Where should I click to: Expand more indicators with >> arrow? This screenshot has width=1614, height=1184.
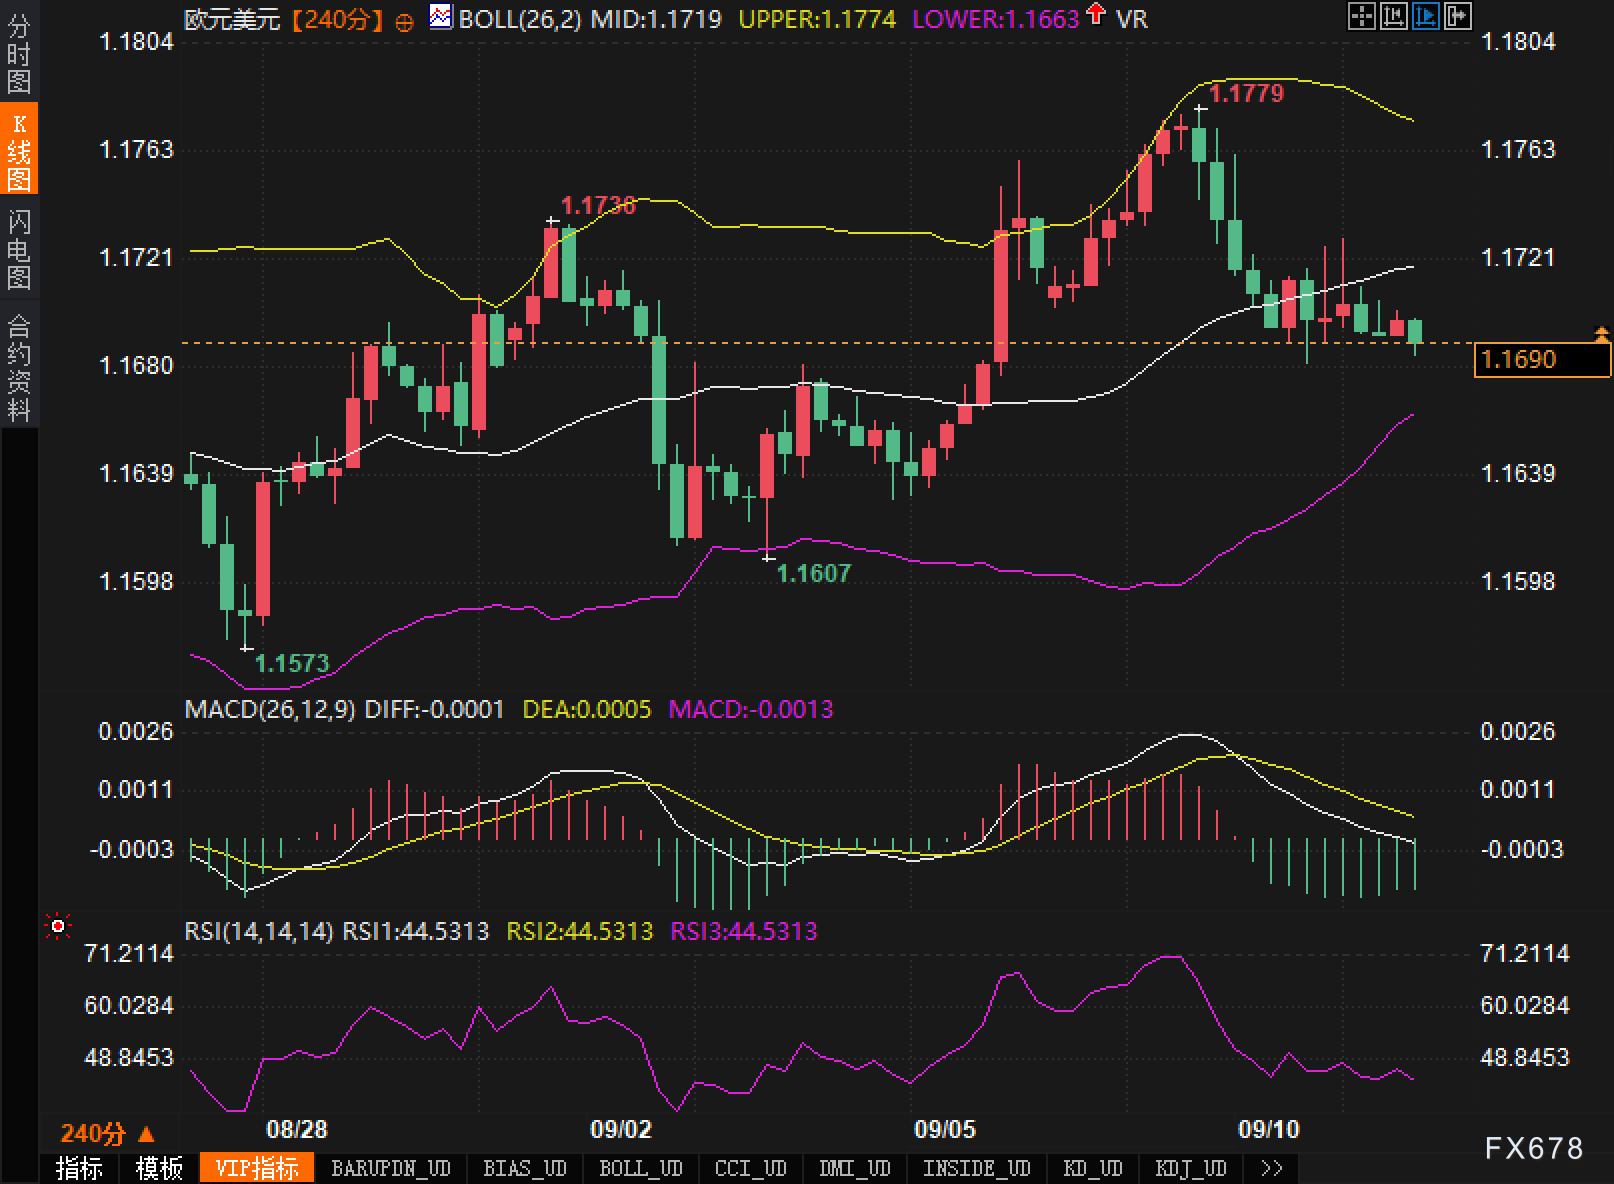[1271, 1168]
